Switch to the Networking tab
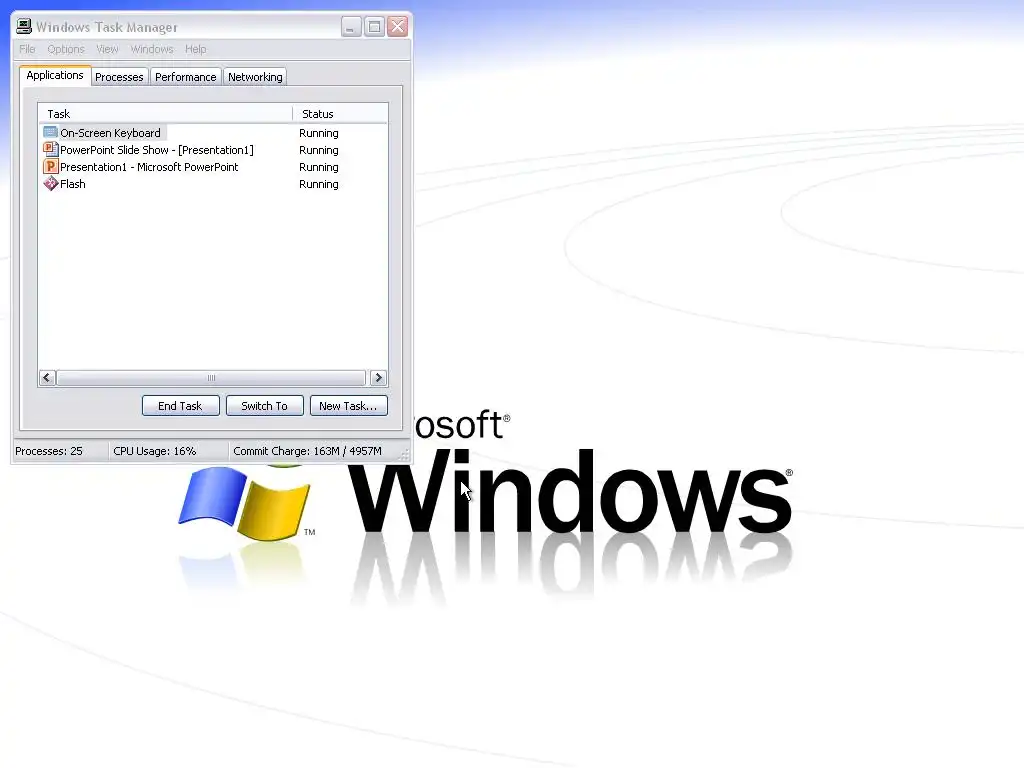This screenshot has width=1024, height=768. 255,77
